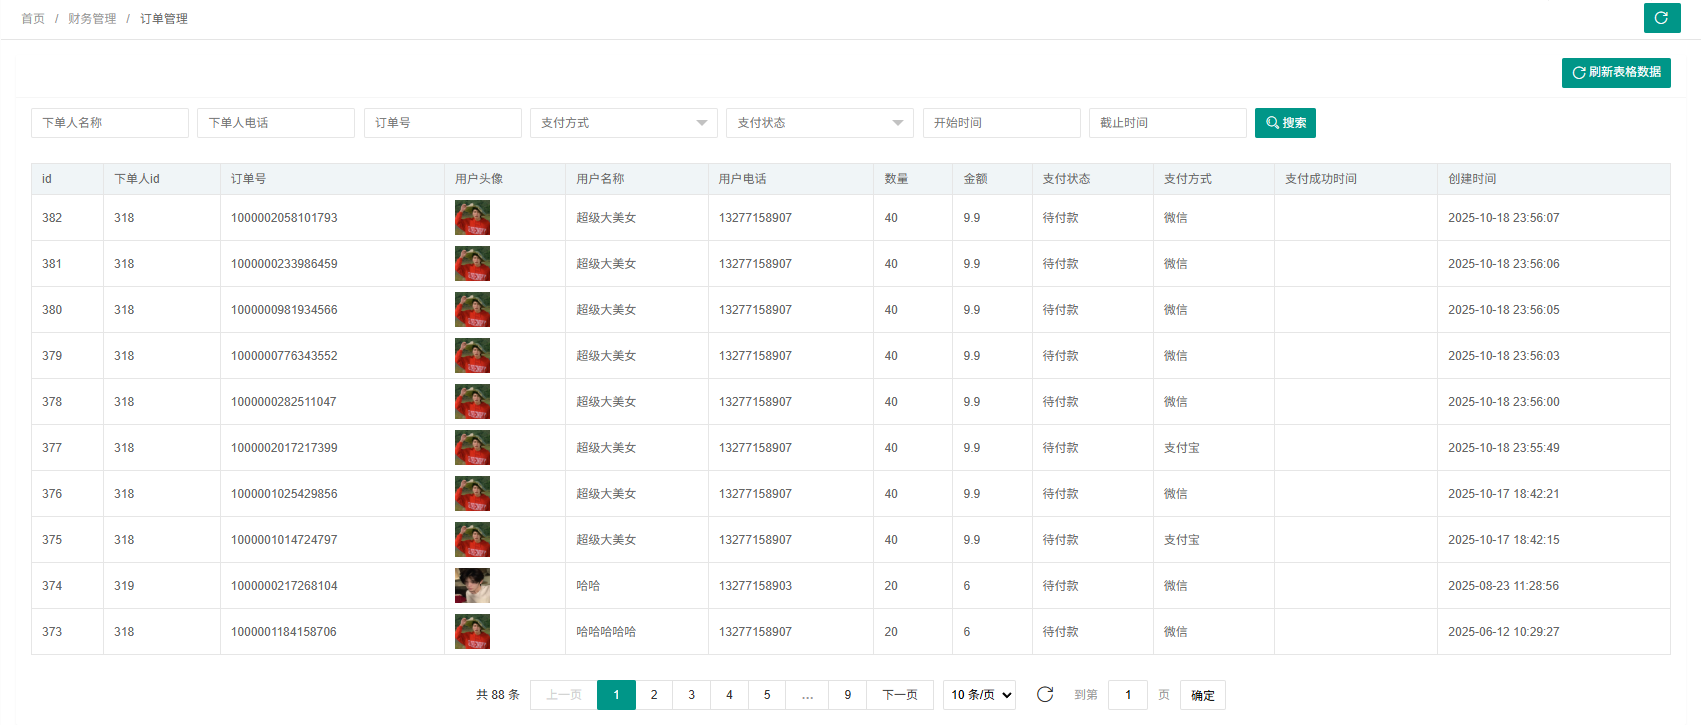Click the 下单人名称 input field
This screenshot has height=725, width=1701.
[x=110, y=123]
